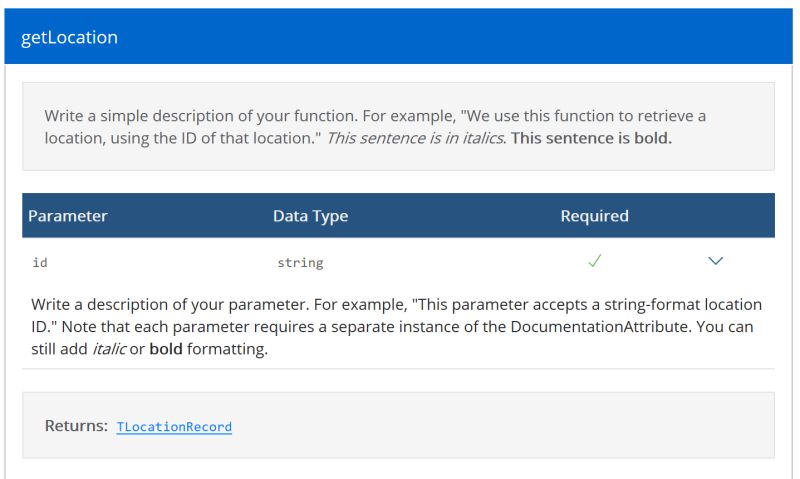Click the id parameter name
The height and width of the screenshot is (479, 800).
(40, 263)
